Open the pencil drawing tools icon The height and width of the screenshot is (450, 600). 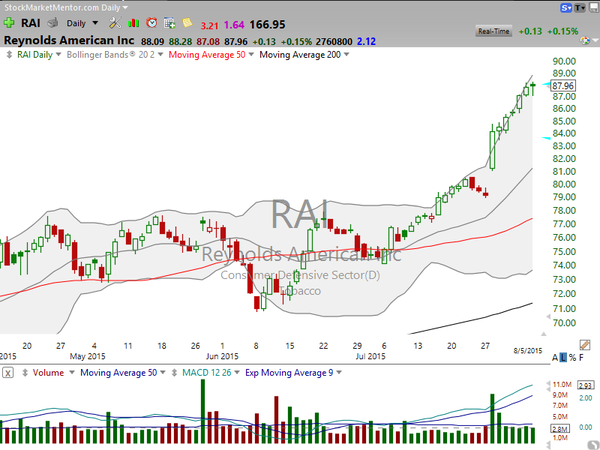tap(584, 345)
